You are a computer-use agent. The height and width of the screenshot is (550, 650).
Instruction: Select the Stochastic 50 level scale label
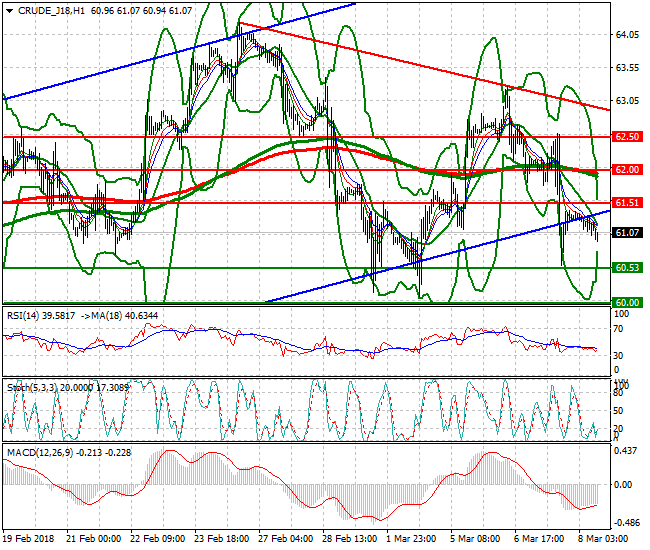[x=618, y=410]
